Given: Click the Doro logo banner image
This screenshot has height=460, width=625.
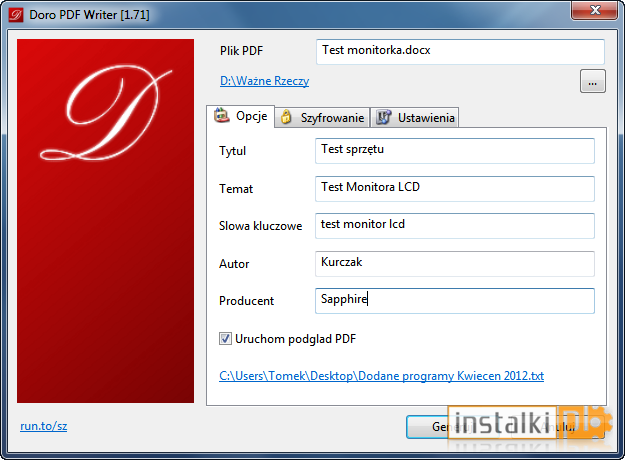Looking at the screenshot, I should (x=105, y=221).
